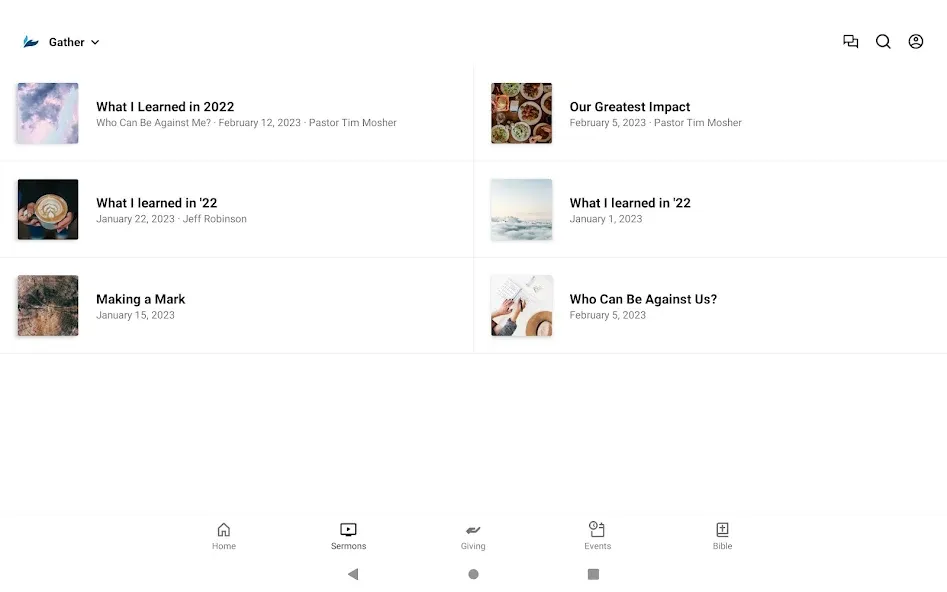Go to the Home tab
This screenshot has width=947, height=592.
pos(223,536)
